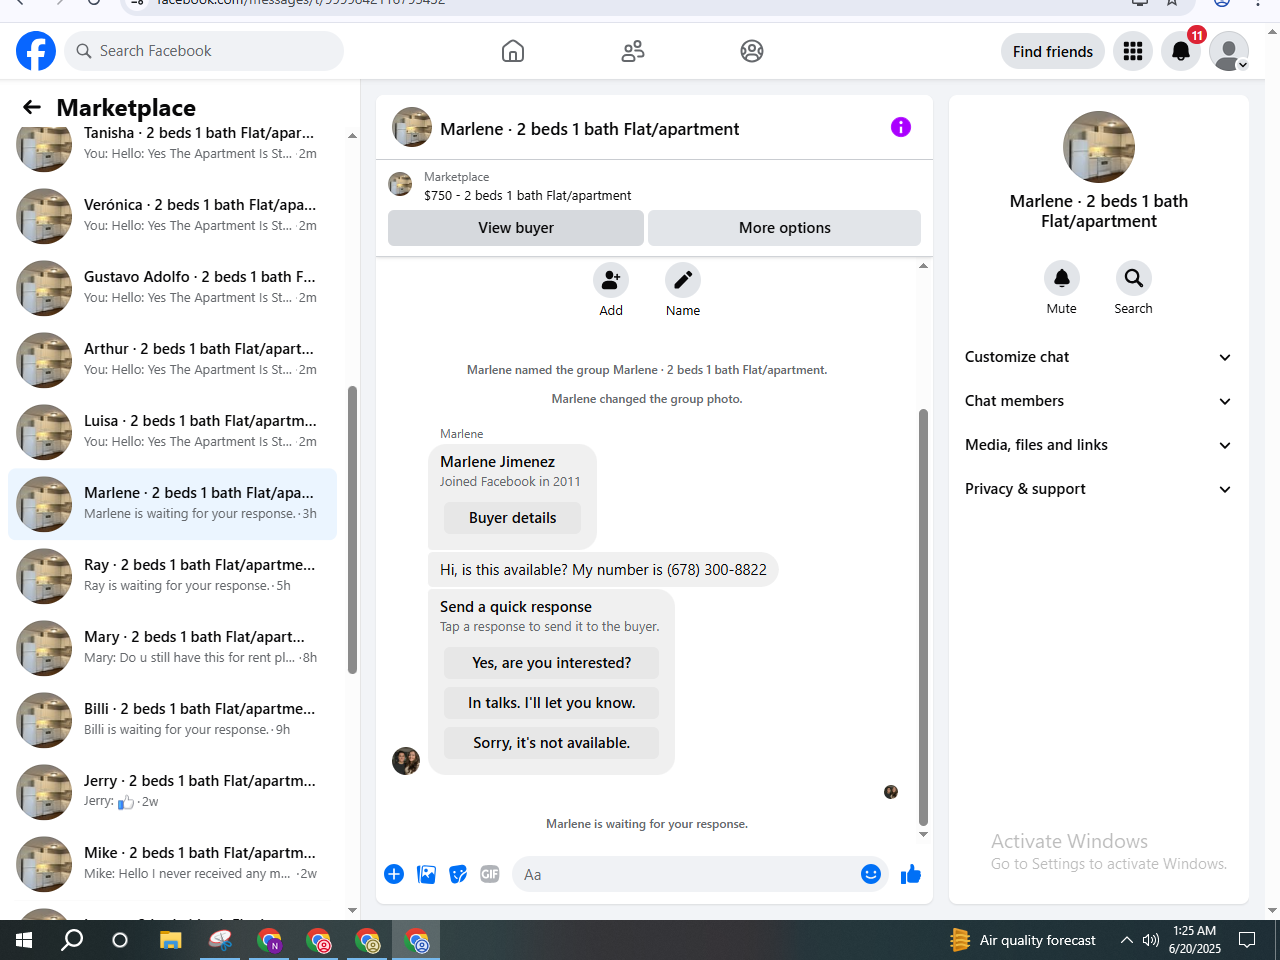1280x960 pixels.
Task: Expand Customize chat section
Action: click(1099, 357)
